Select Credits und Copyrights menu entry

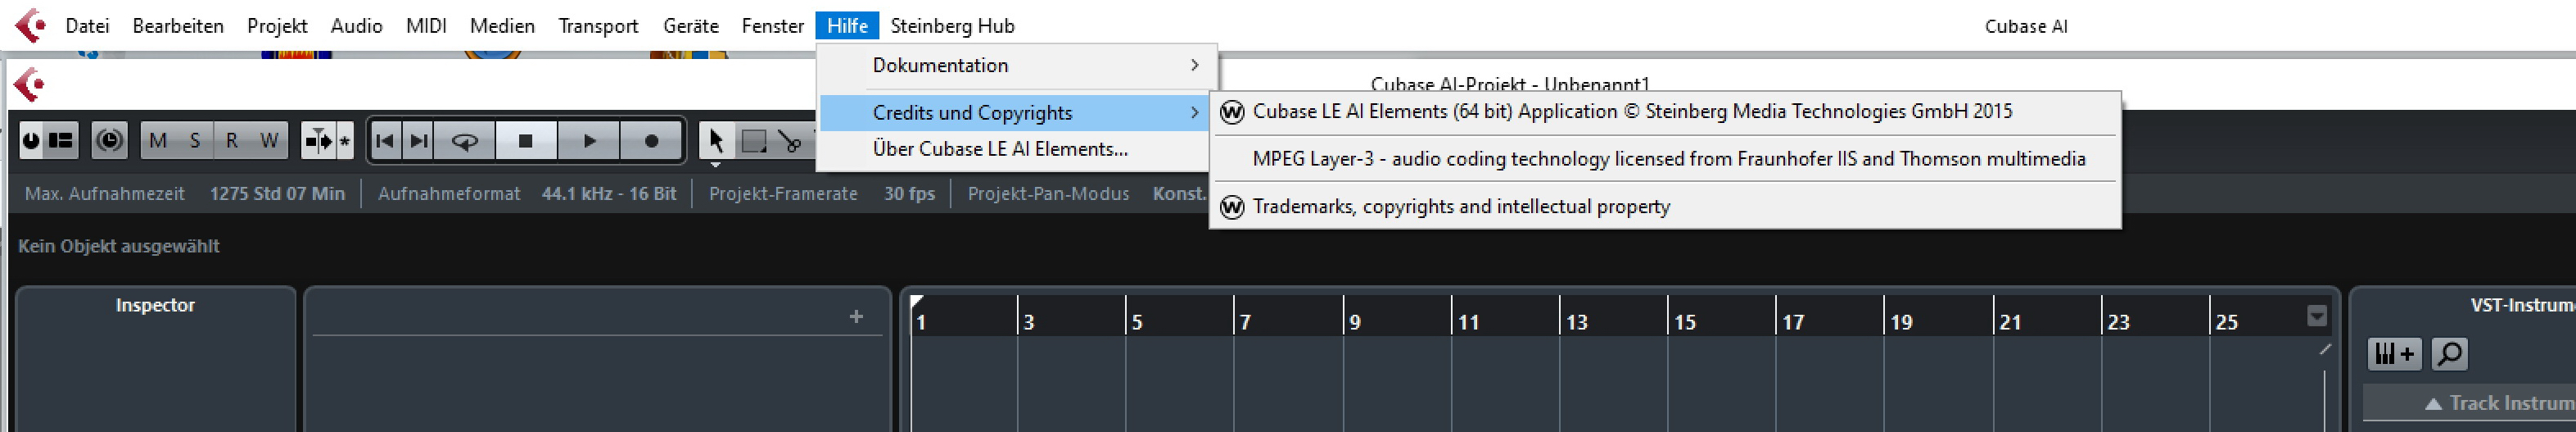[1016, 113]
